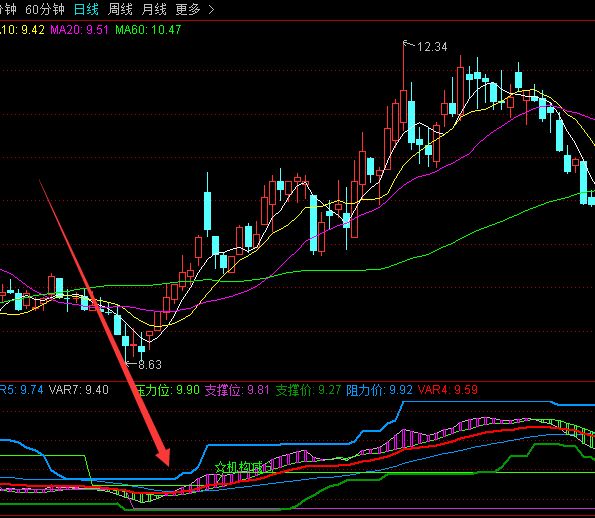Switch to the 60分钟 timeframe tab
The width and height of the screenshot is (595, 518).
coord(45,9)
